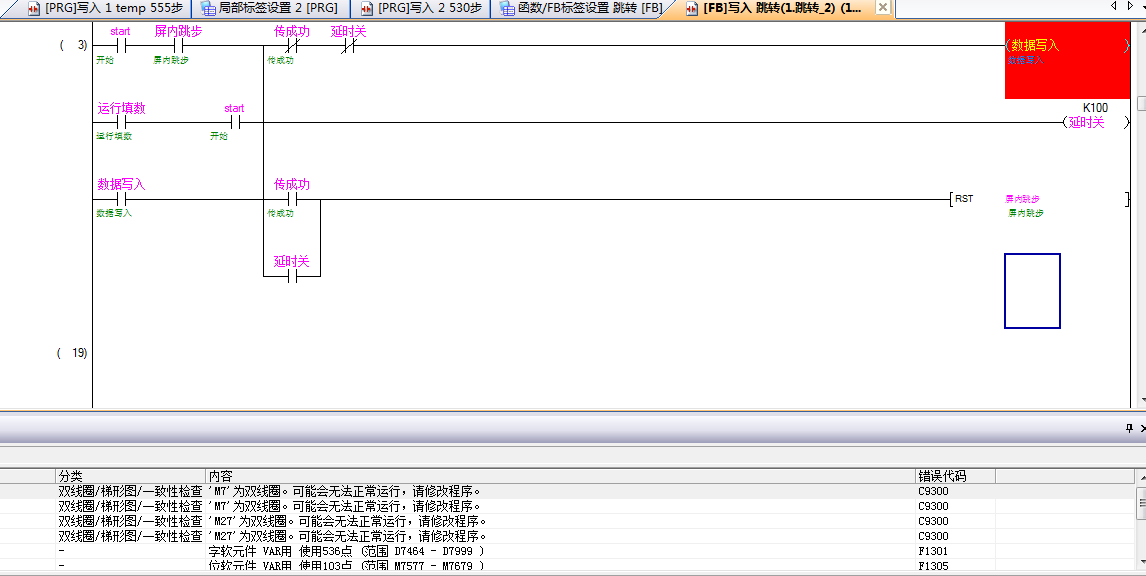
Task: Select the red 数据写入 output coil
Action: pyautogui.click(x=1066, y=59)
